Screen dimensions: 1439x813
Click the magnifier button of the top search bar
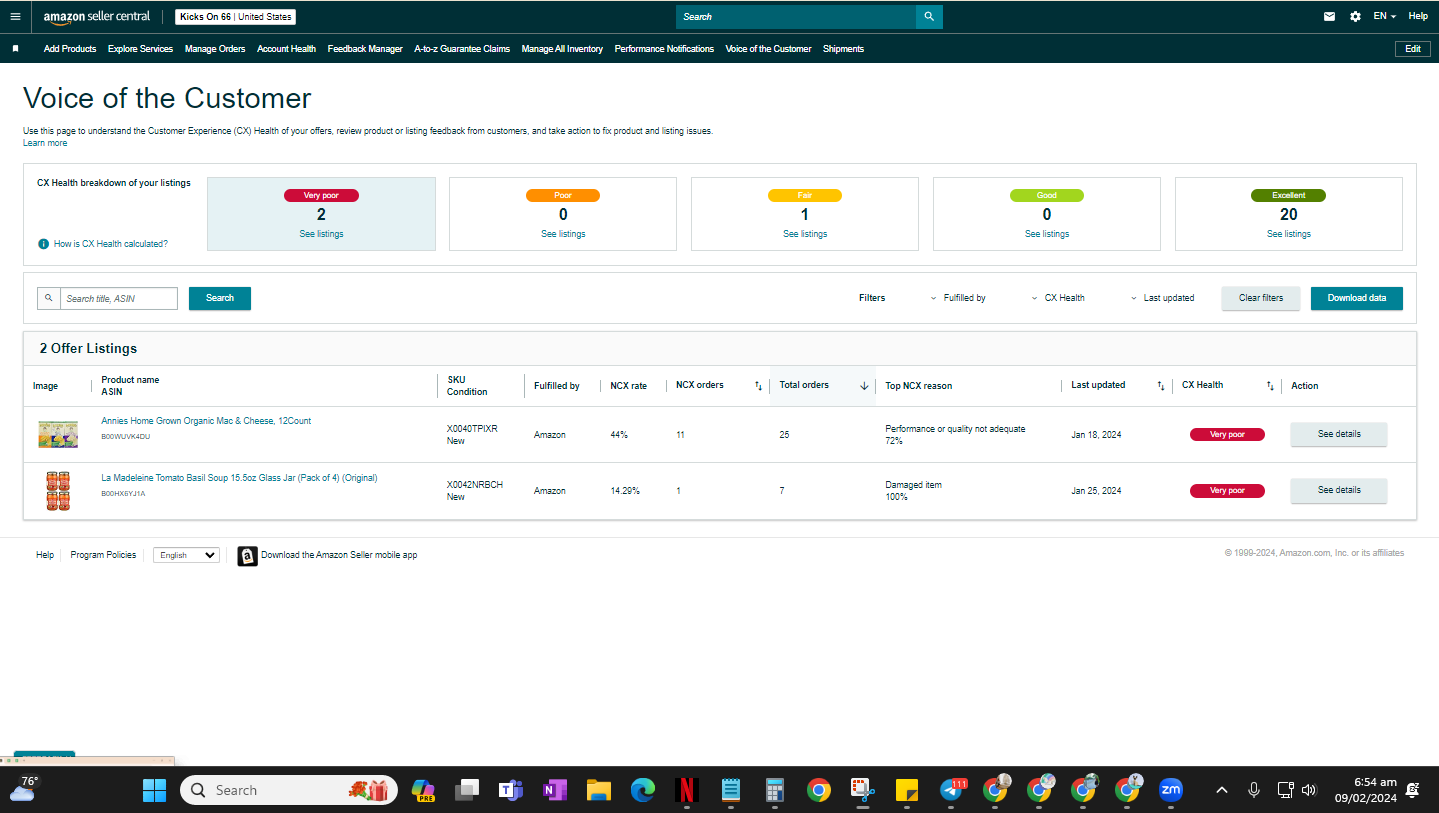pyautogui.click(x=929, y=17)
